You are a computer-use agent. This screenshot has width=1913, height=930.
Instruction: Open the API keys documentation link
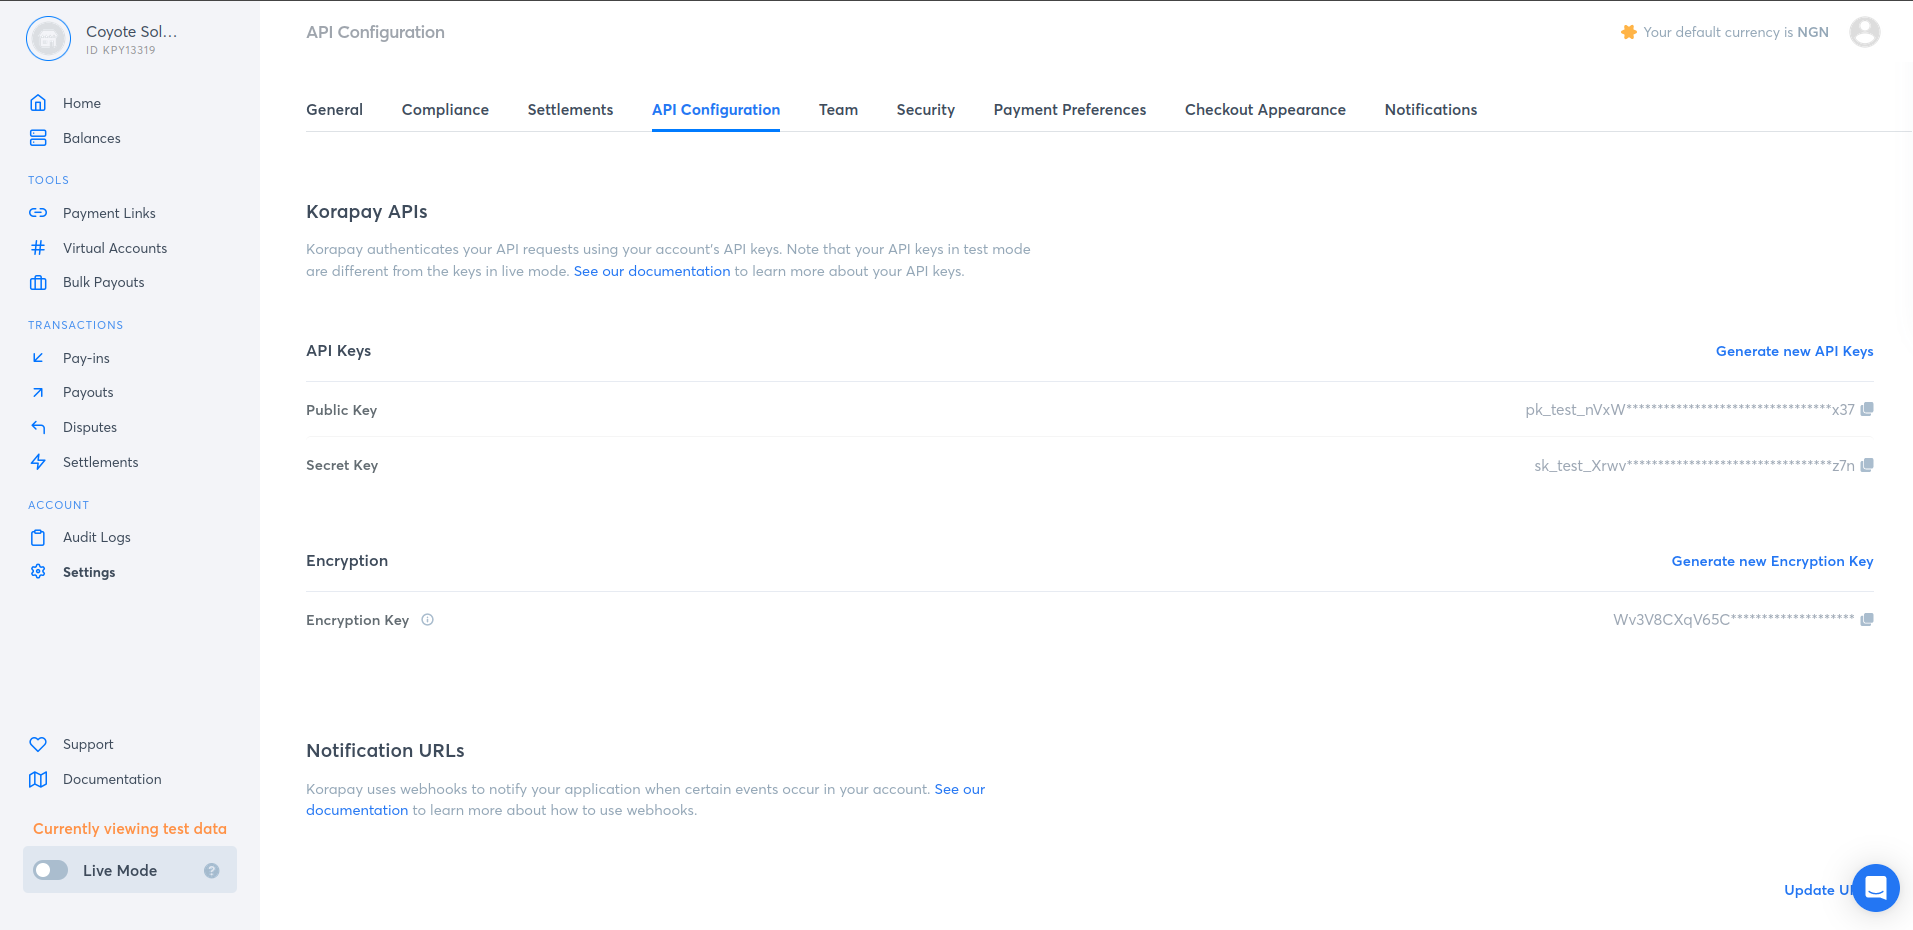click(x=651, y=271)
